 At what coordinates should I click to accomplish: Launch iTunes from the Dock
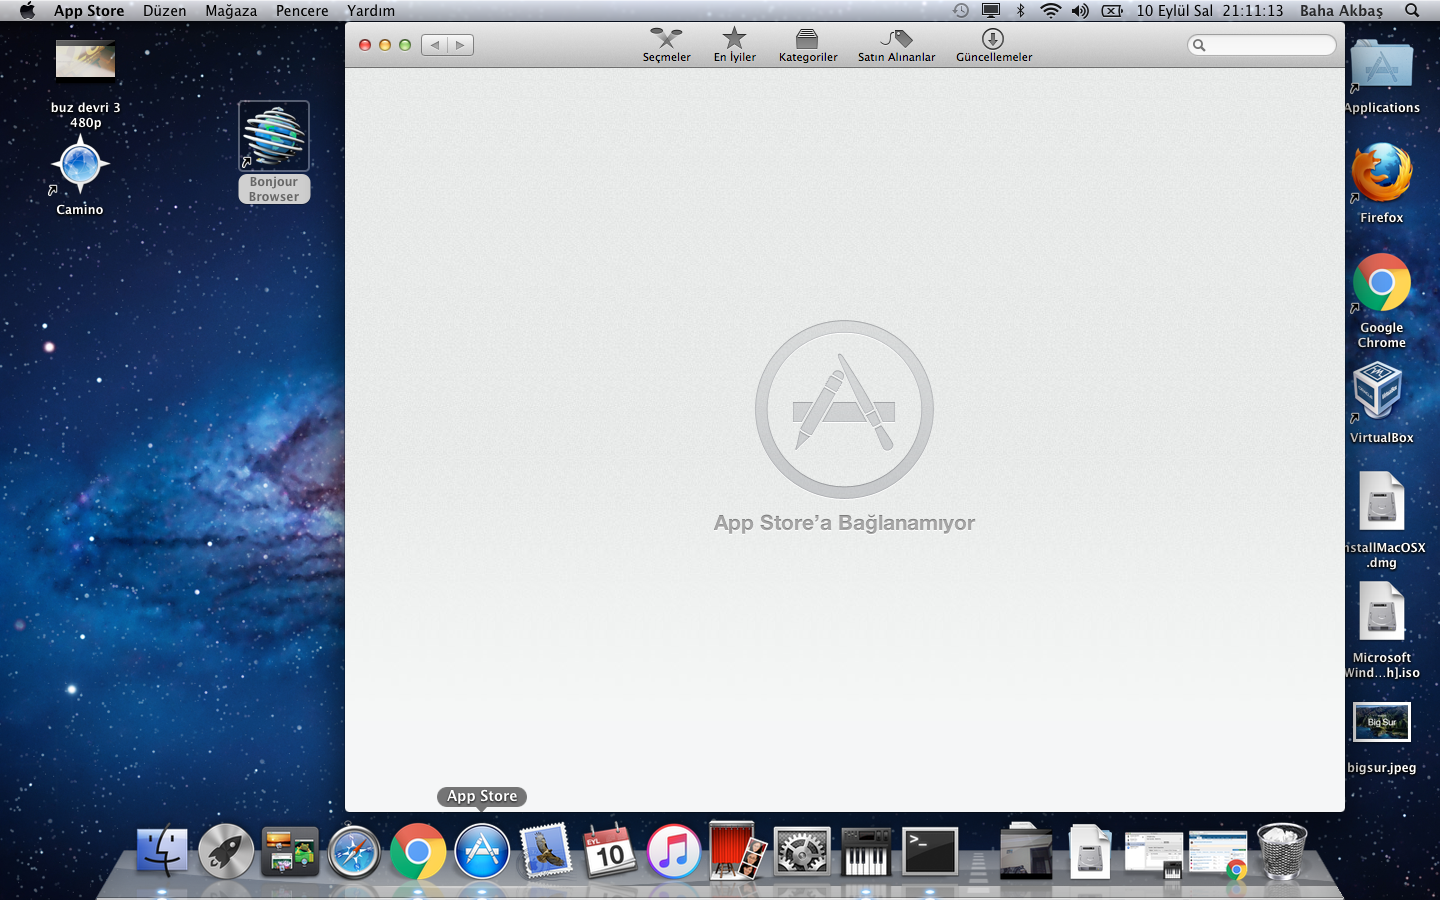pos(674,852)
